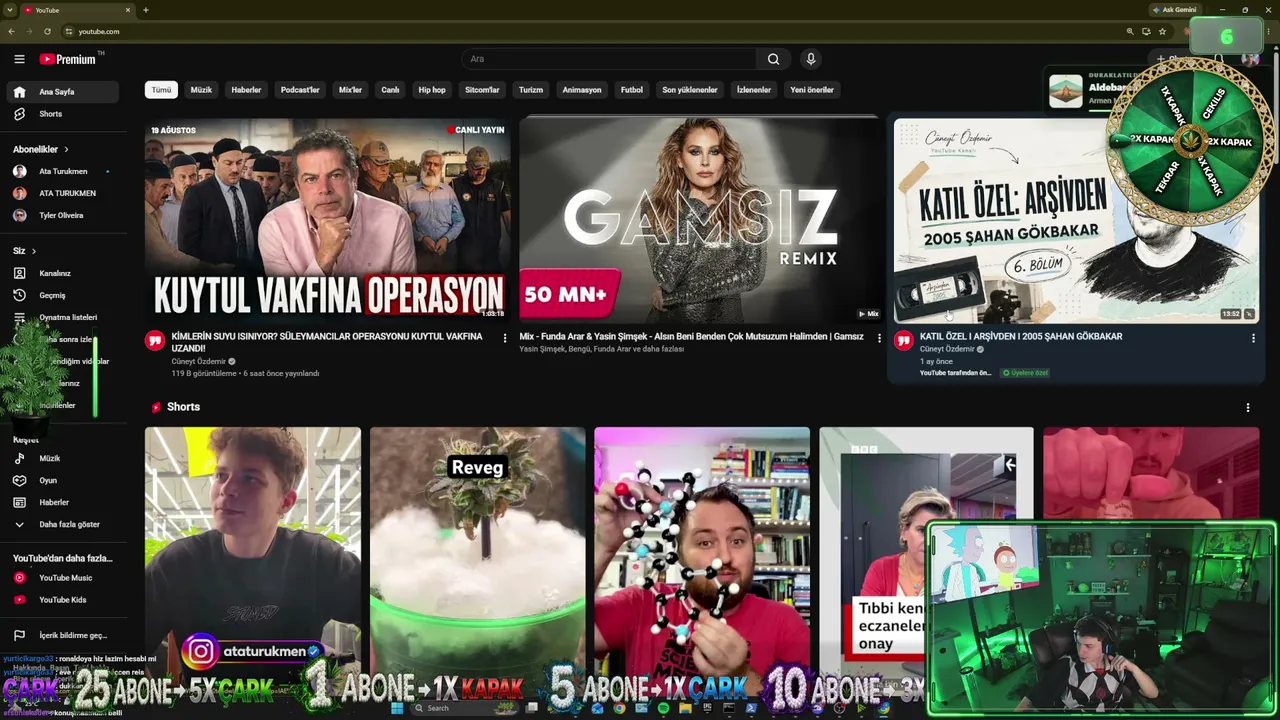1280x720 pixels.
Task: Play the Kuytul Vakfına Operasyon thumbnail
Action: (327, 220)
